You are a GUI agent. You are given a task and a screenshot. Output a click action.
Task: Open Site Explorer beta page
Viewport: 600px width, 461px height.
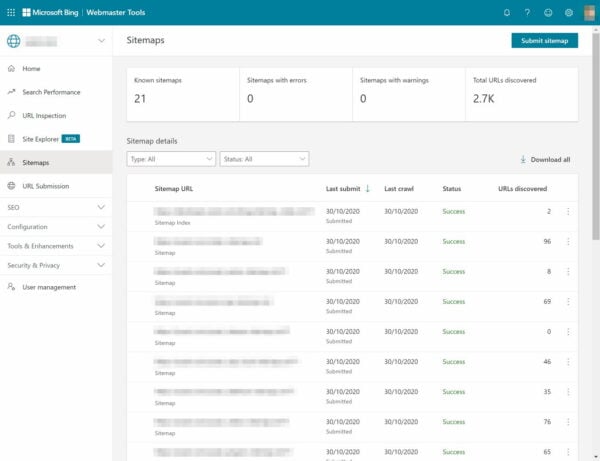42,139
